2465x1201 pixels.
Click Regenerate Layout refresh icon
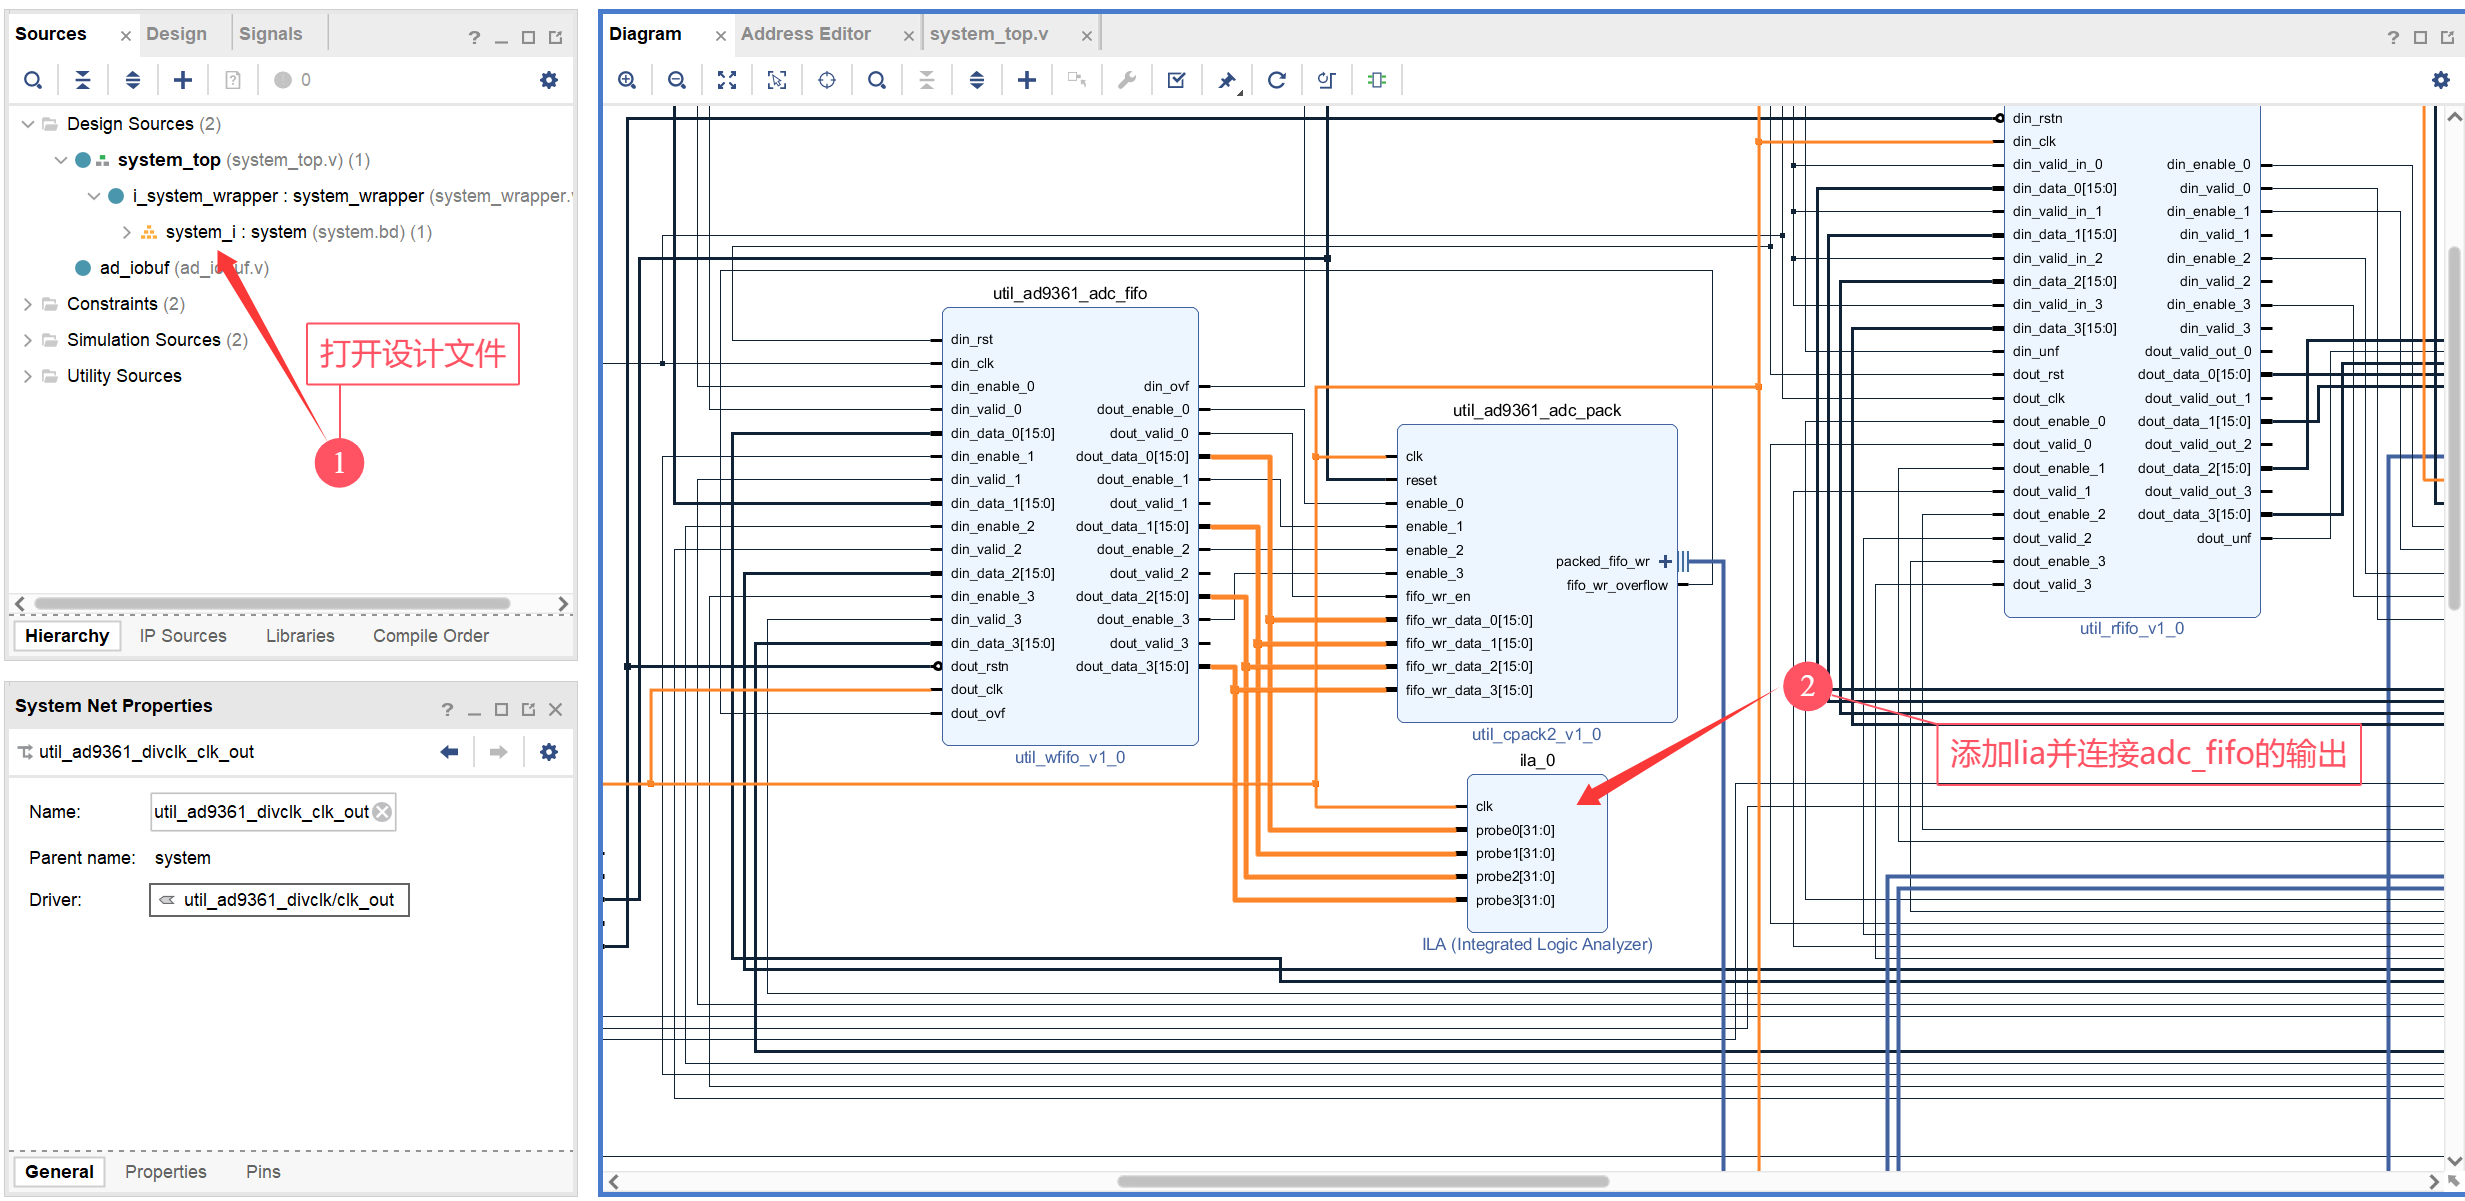point(1277,80)
